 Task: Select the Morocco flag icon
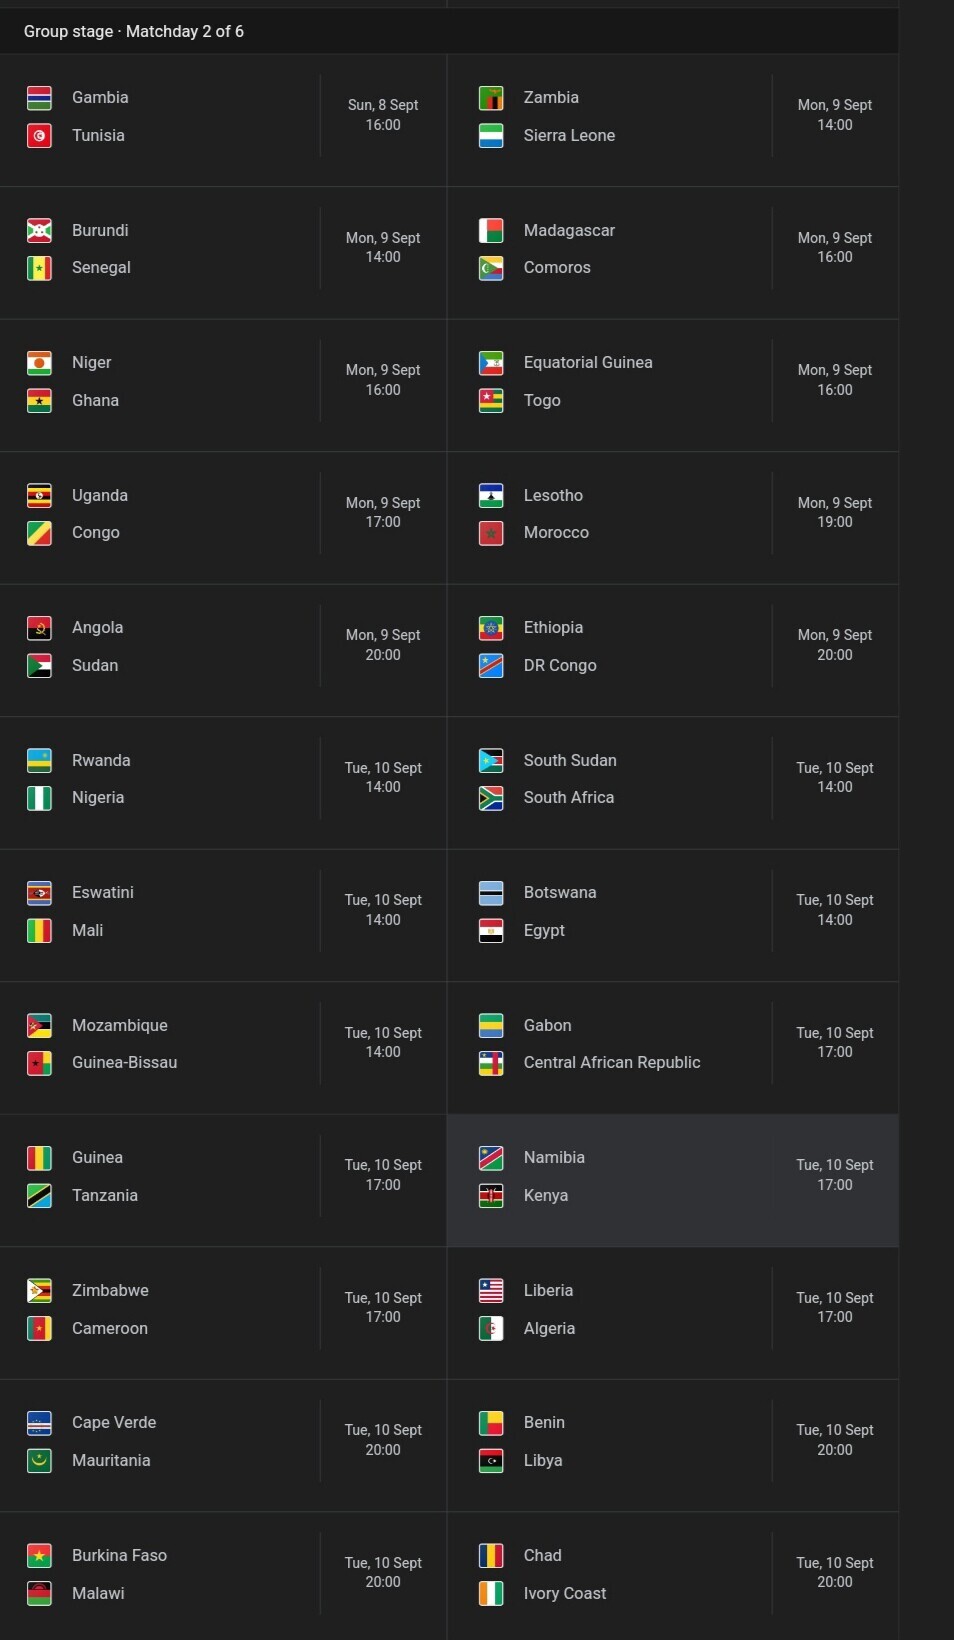[x=491, y=533]
